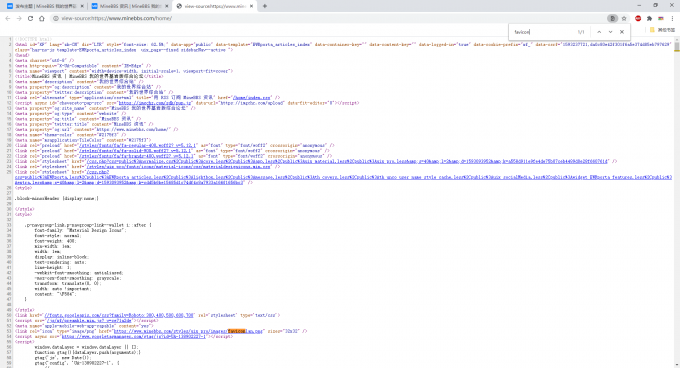Select the view-source tab

coord(214,6)
